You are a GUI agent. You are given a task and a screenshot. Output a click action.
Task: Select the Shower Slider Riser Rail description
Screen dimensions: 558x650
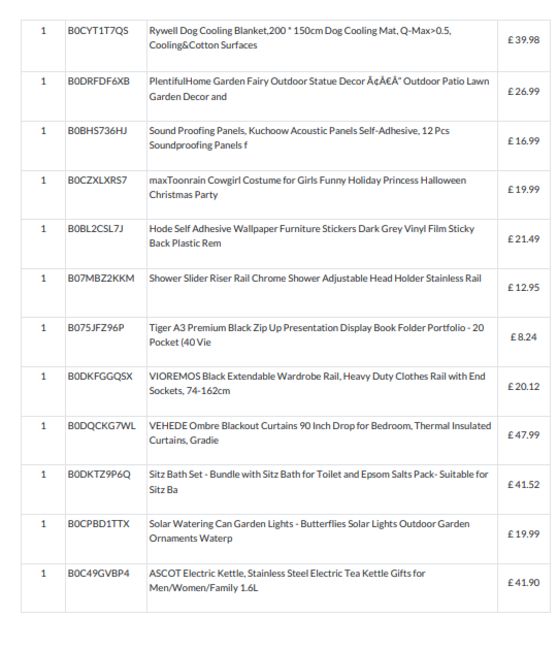[315, 278]
